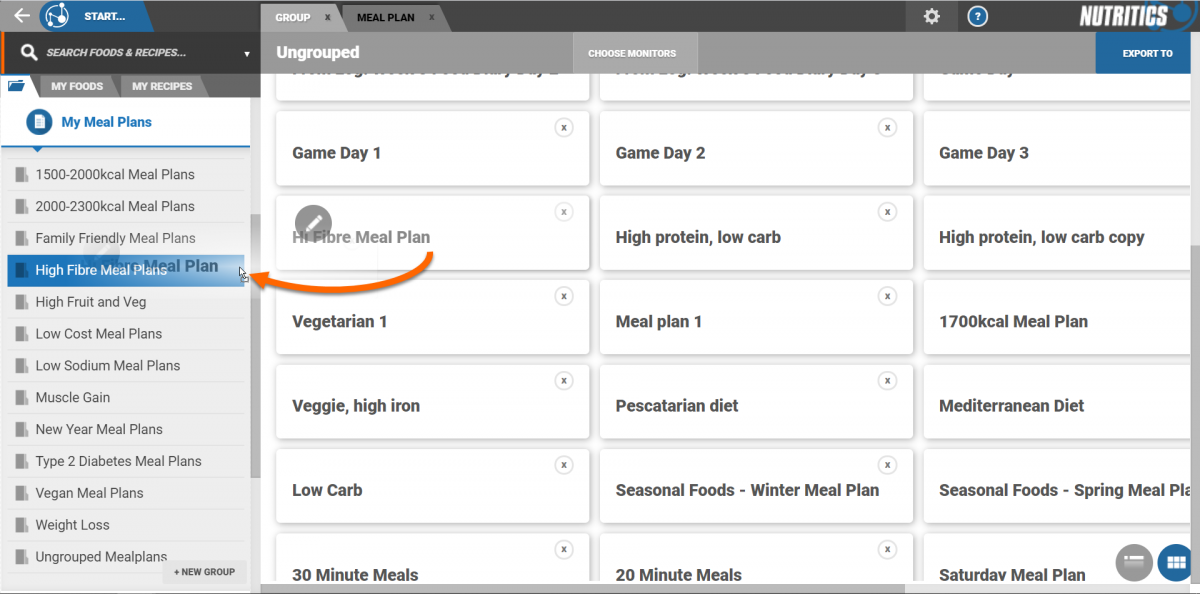
Task: Click the back arrow icon
Action: (x=21, y=16)
